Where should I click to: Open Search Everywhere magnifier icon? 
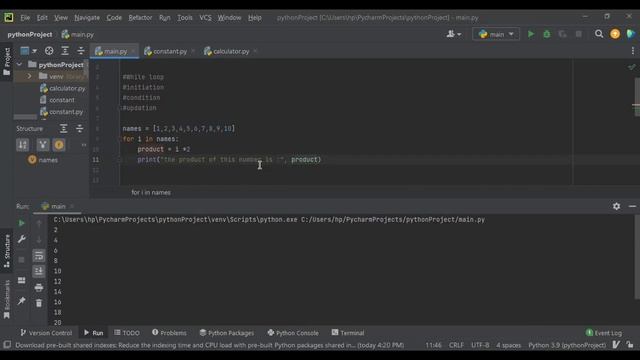tap(599, 34)
